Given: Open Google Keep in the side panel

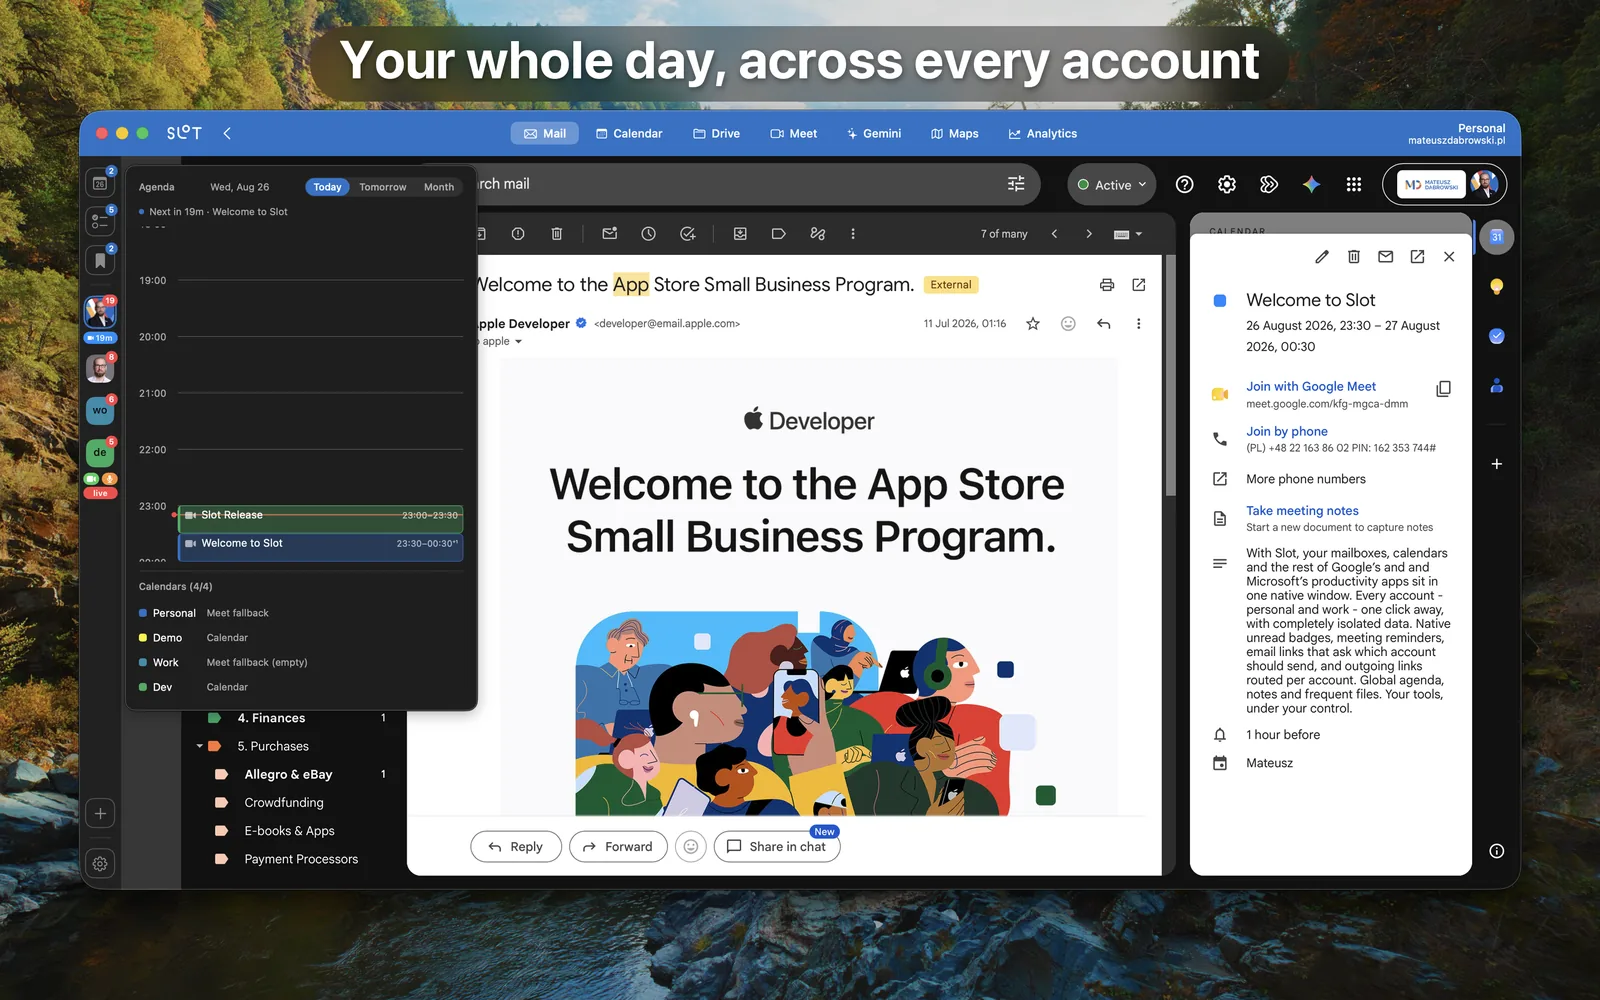Looking at the screenshot, I should point(1496,287).
